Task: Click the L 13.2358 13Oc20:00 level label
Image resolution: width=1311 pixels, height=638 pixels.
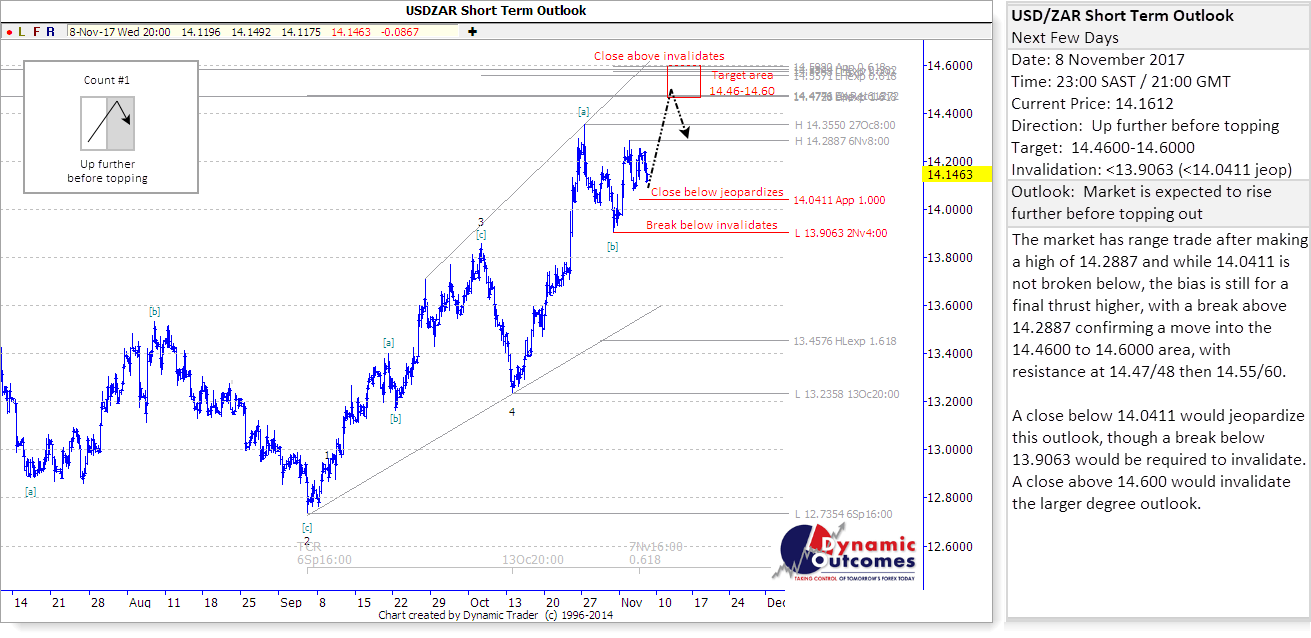Action: coord(846,394)
